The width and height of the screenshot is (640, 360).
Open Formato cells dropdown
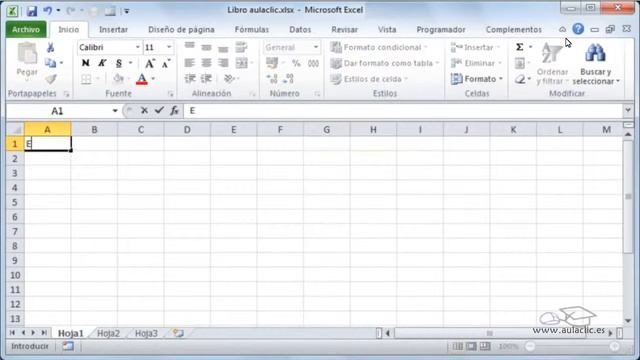click(477, 79)
